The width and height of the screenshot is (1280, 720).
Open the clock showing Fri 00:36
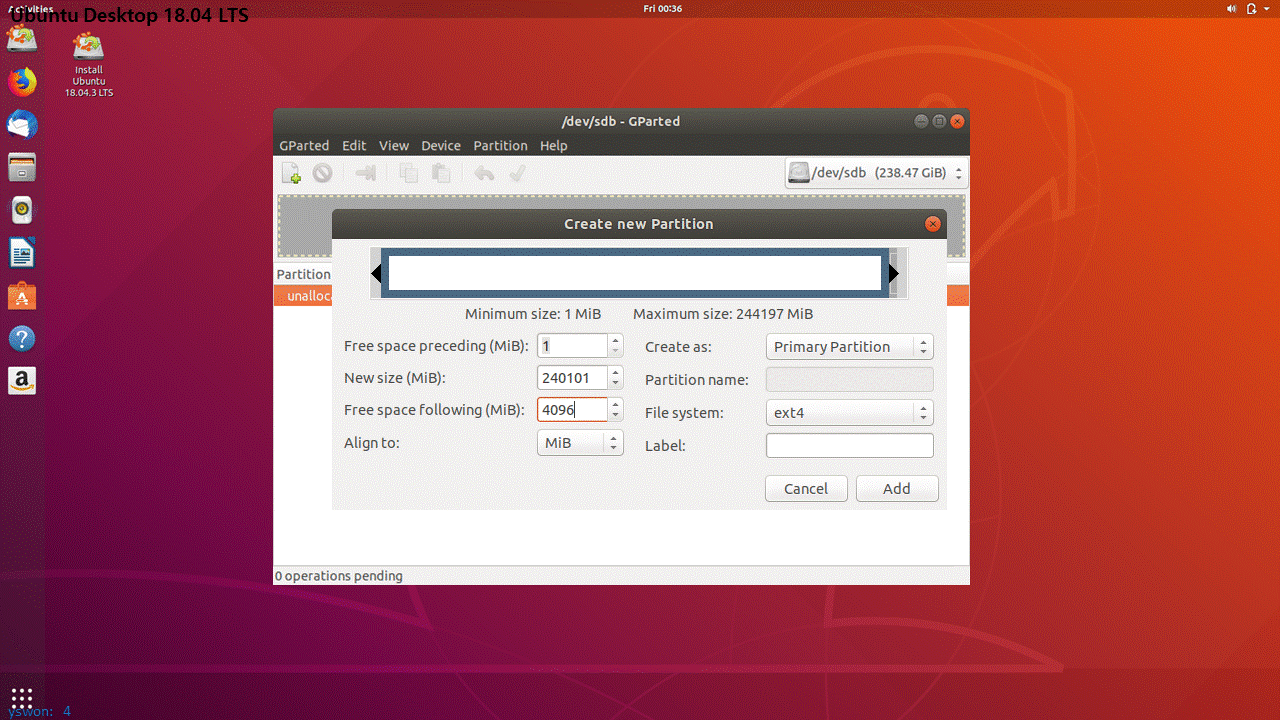click(x=663, y=8)
